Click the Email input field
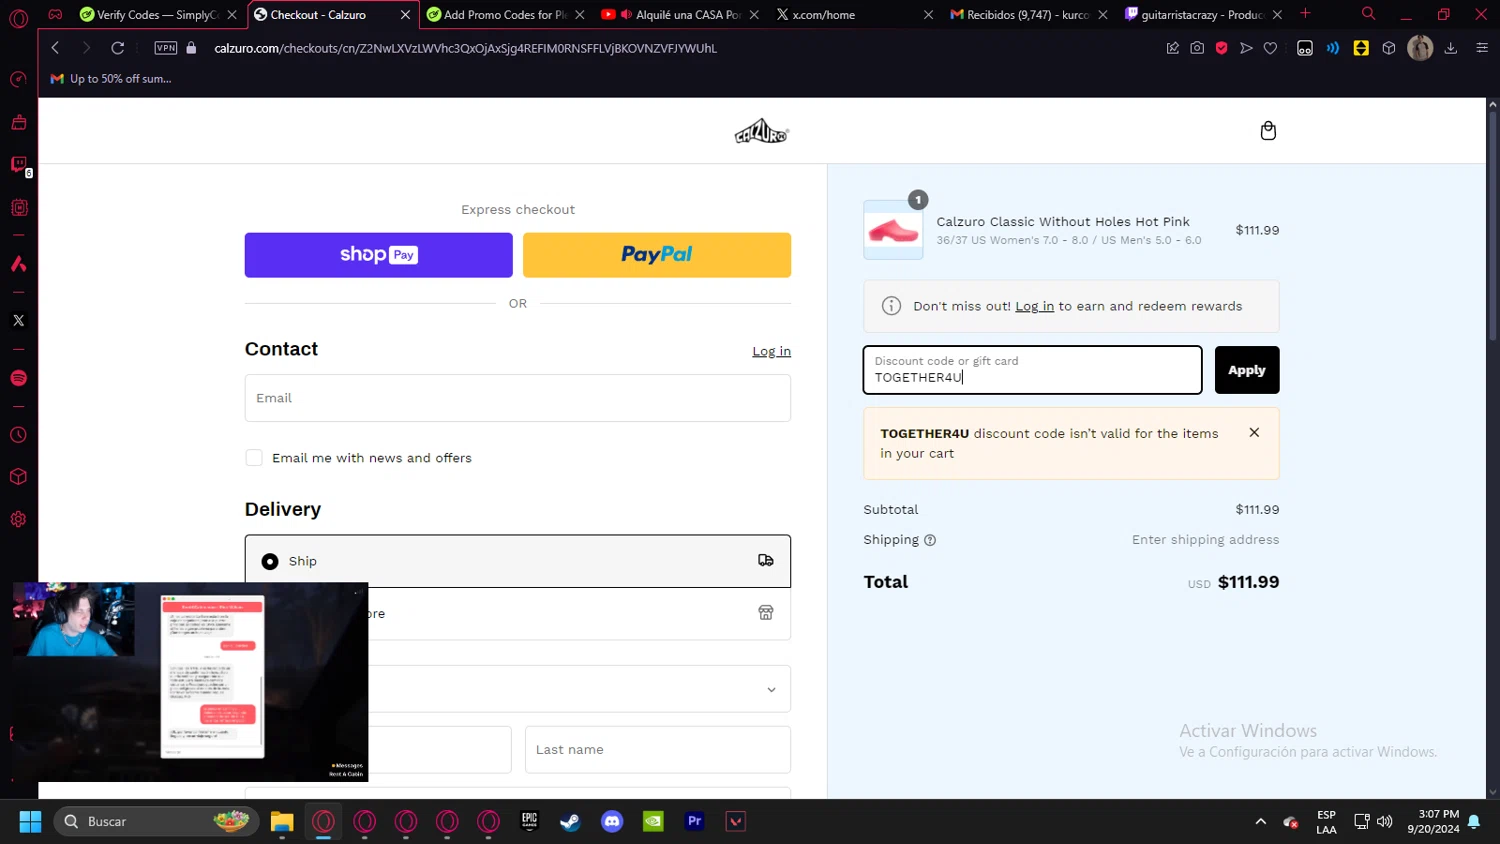The height and width of the screenshot is (844, 1500). [x=518, y=398]
